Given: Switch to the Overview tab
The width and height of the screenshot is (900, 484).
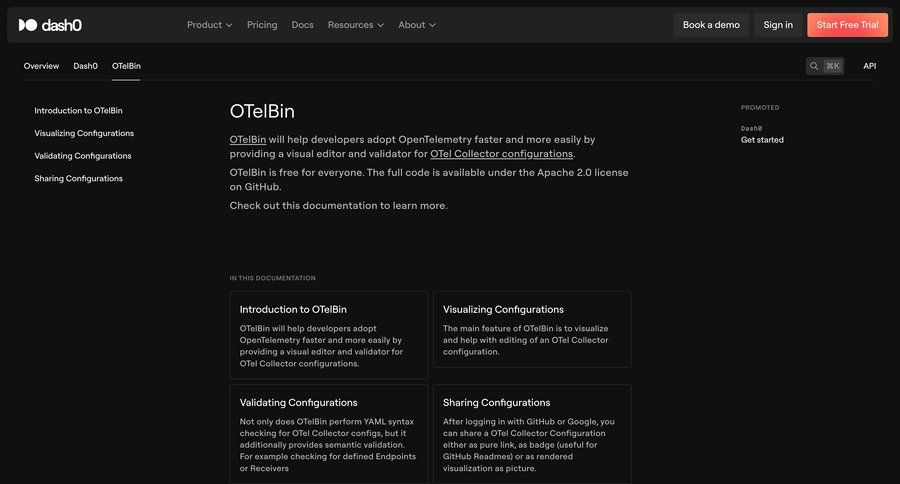Looking at the screenshot, I should pos(41,66).
